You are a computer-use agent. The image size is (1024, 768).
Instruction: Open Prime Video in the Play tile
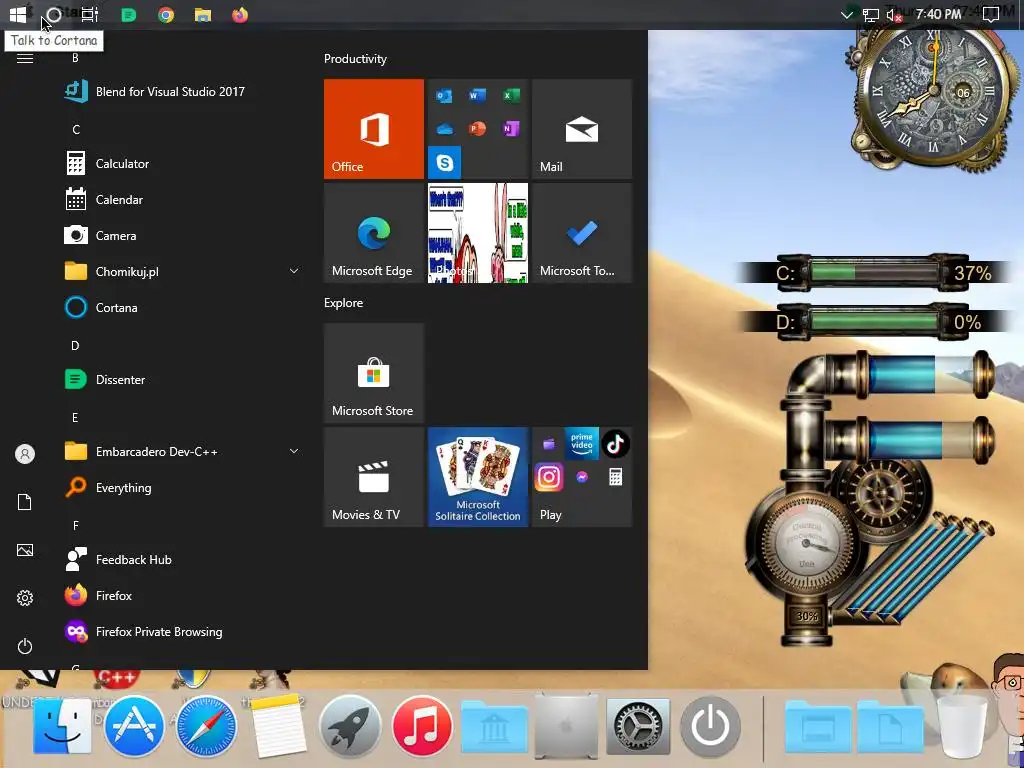click(581, 444)
